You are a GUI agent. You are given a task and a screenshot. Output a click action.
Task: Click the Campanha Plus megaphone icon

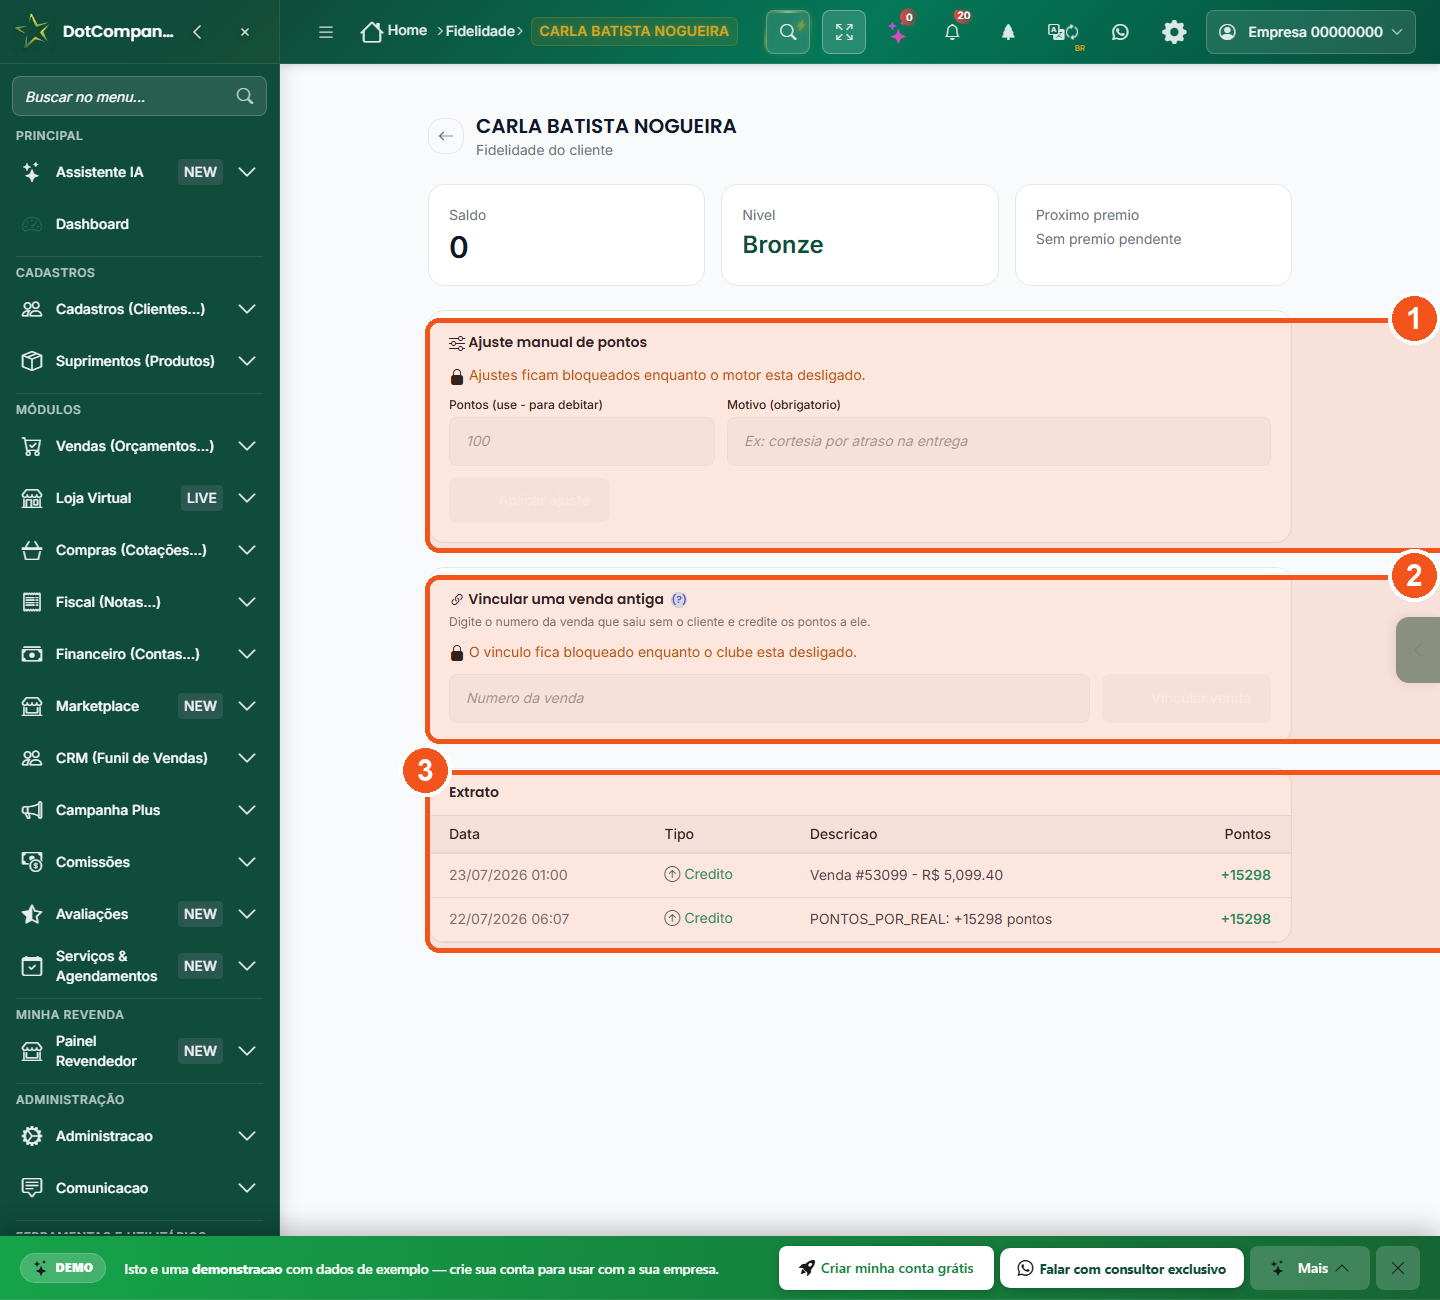tap(32, 810)
